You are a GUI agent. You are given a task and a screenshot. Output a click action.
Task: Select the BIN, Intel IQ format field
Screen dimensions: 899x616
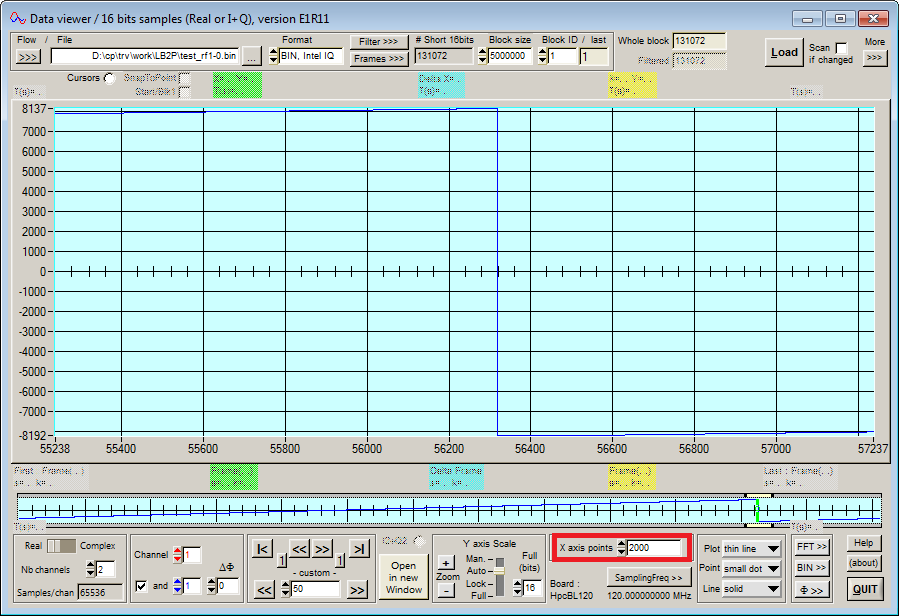(310, 56)
